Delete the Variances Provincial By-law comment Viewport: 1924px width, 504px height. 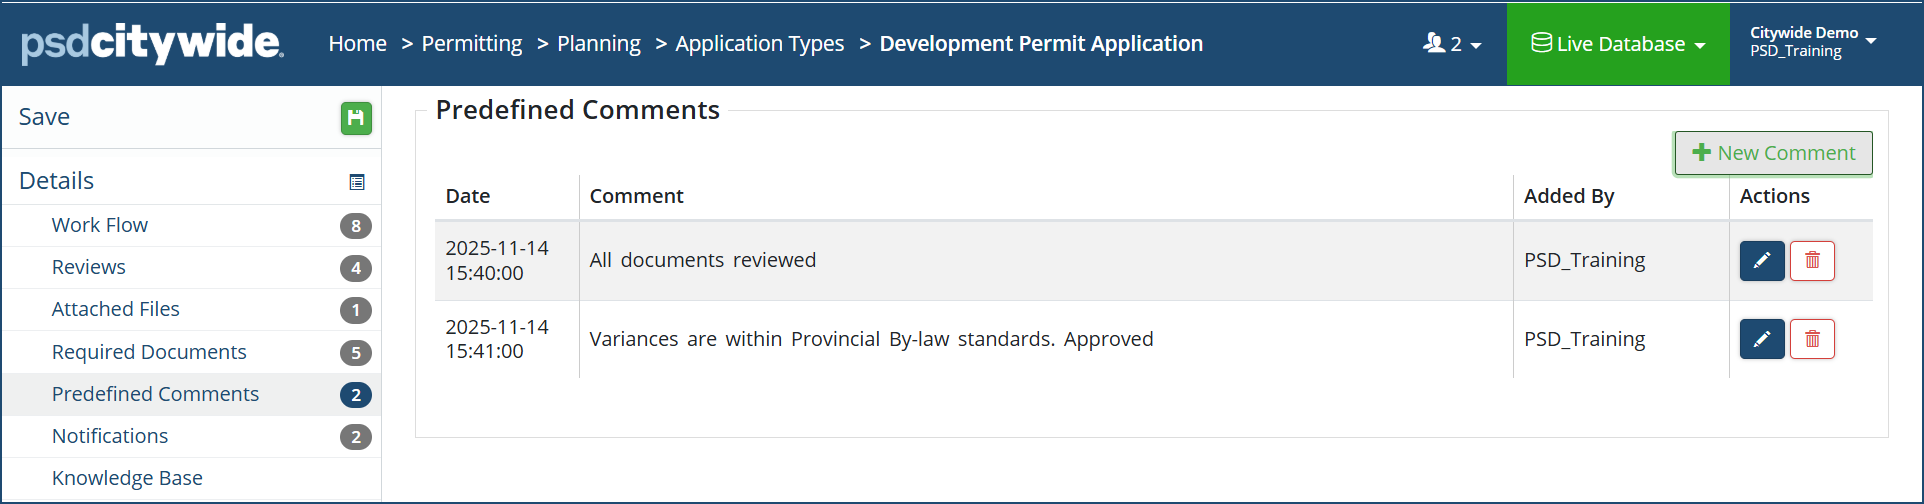coord(1811,339)
